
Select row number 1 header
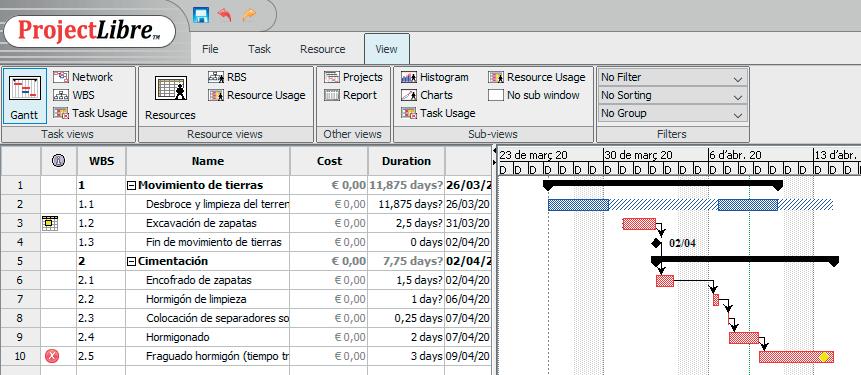(x=20, y=186)
